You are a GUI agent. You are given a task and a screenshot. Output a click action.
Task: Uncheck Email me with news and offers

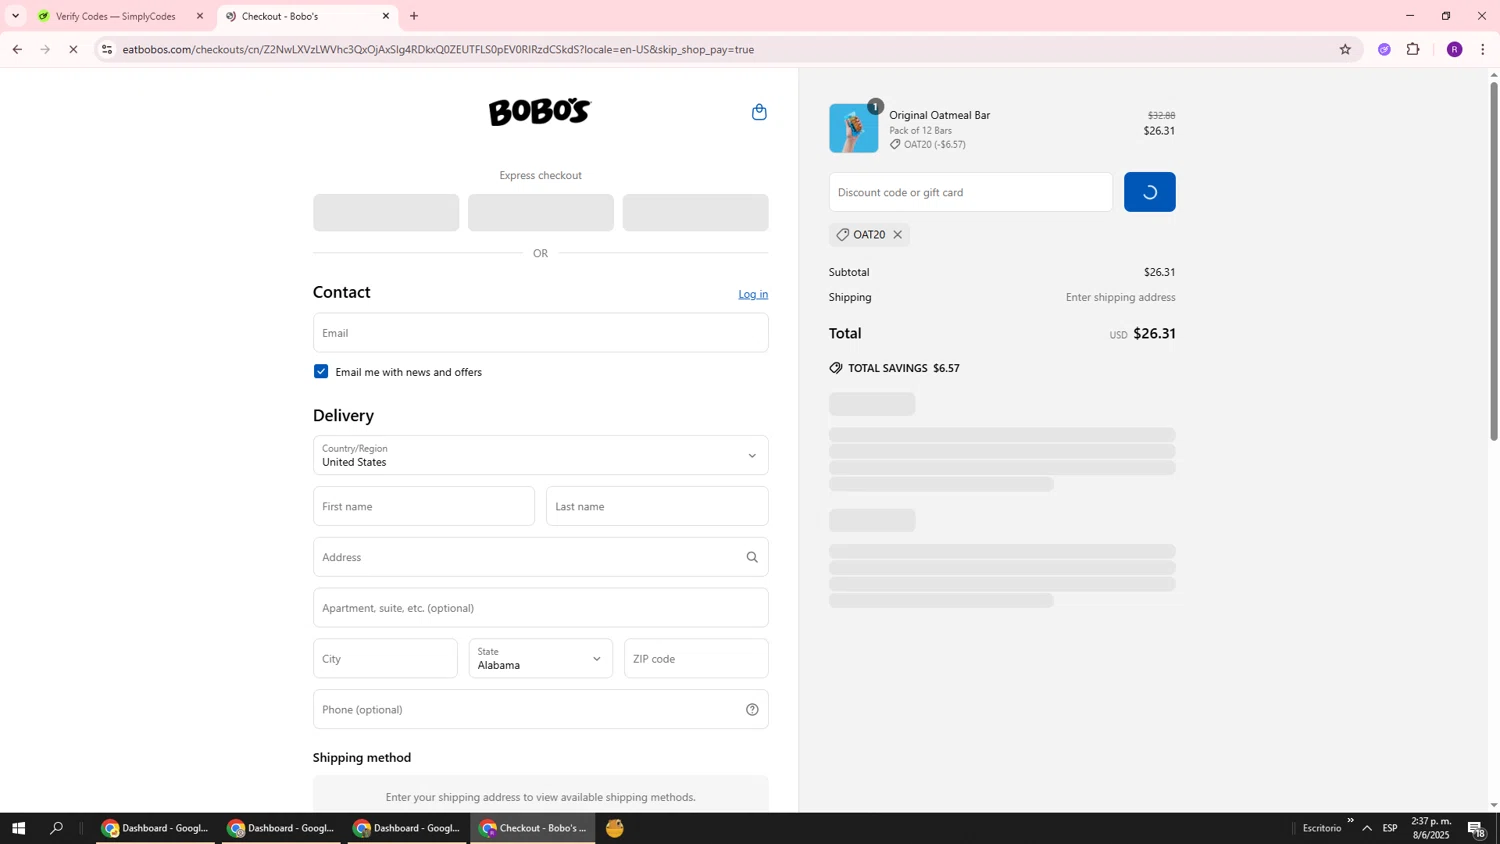point(321,371)
